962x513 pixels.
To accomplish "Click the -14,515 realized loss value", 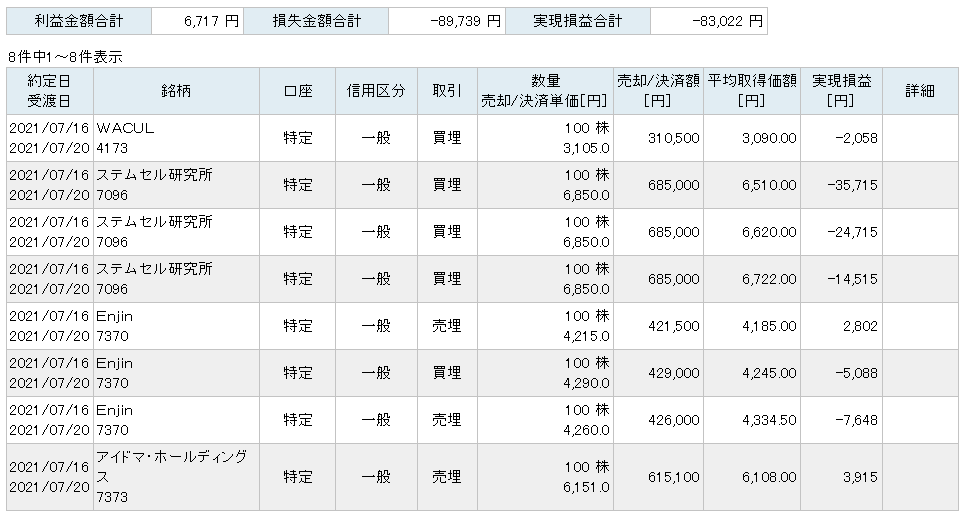I will click(853, 279).
